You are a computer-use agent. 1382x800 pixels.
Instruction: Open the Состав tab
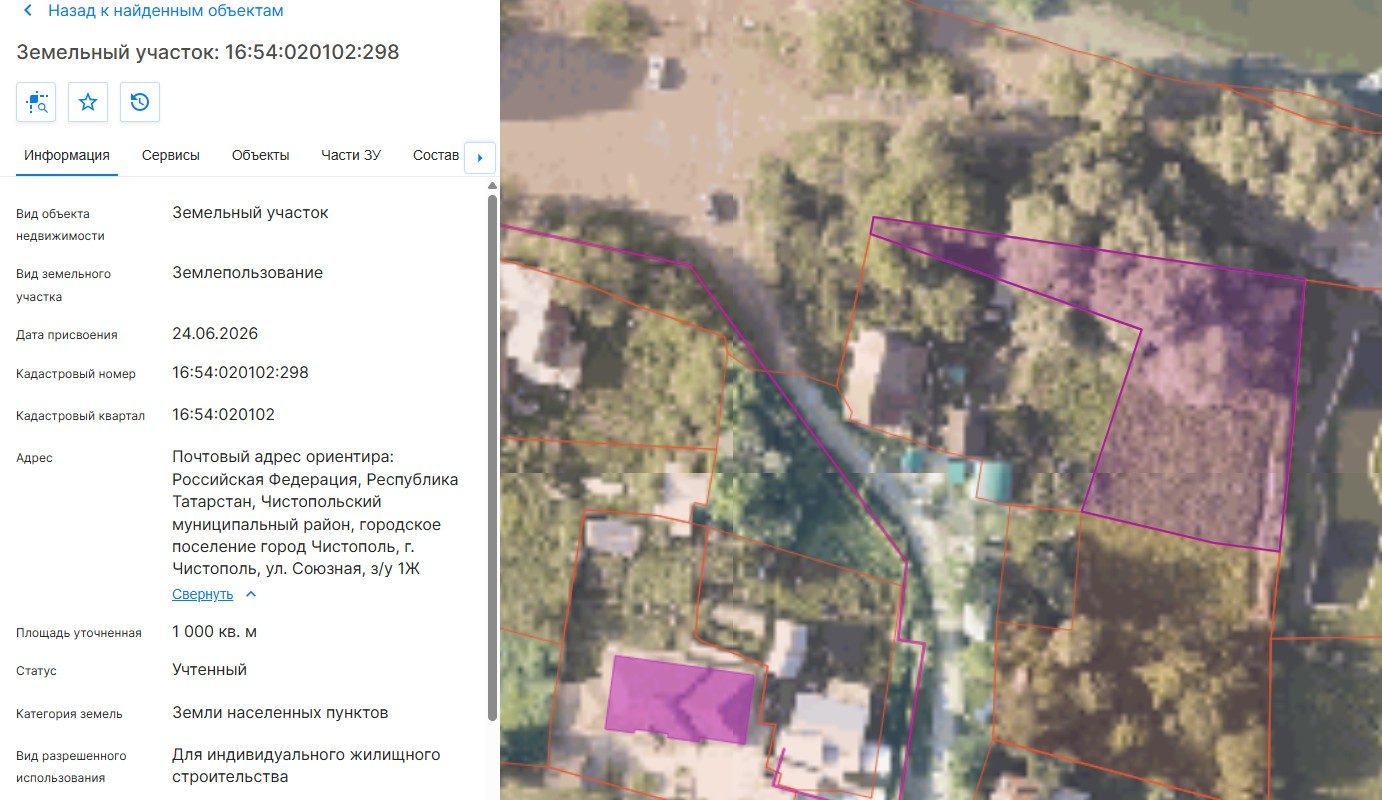point(436,156)
